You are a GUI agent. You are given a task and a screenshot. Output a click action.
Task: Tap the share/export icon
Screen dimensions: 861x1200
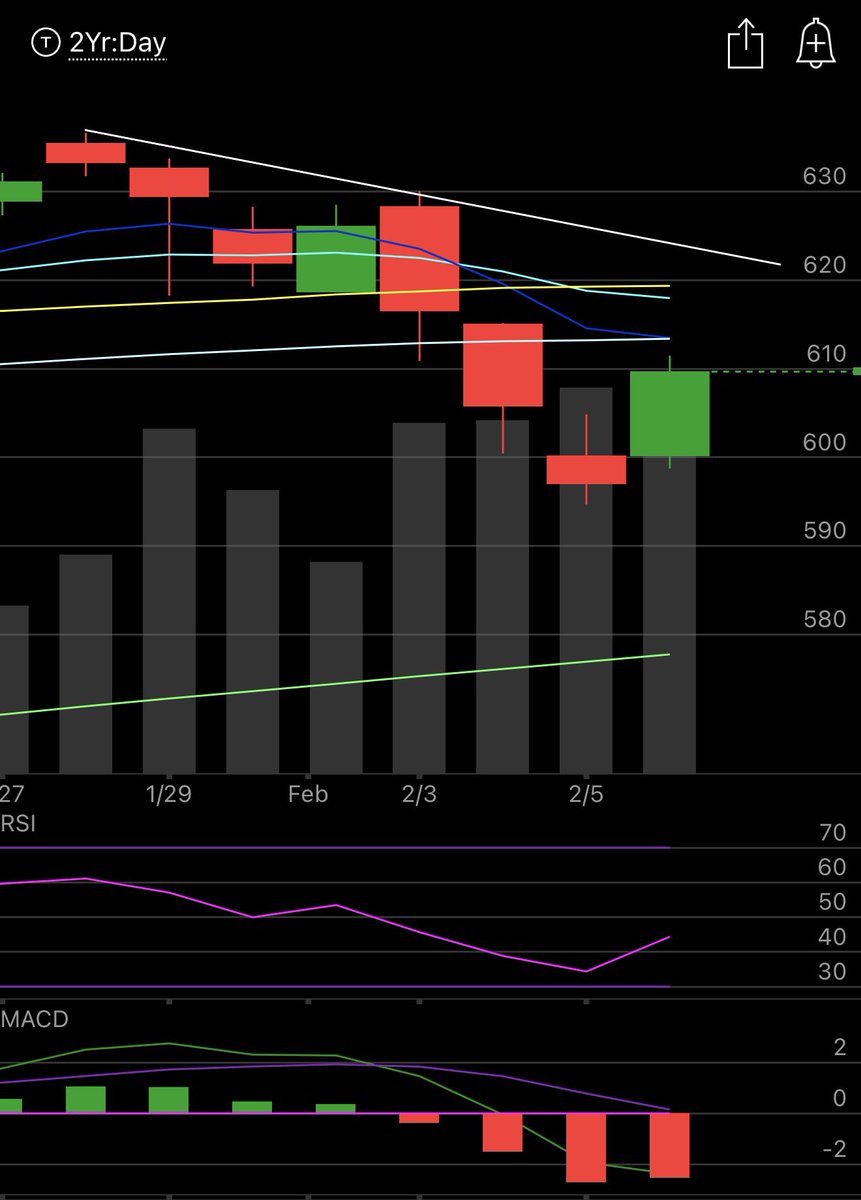tap(745, 46)
